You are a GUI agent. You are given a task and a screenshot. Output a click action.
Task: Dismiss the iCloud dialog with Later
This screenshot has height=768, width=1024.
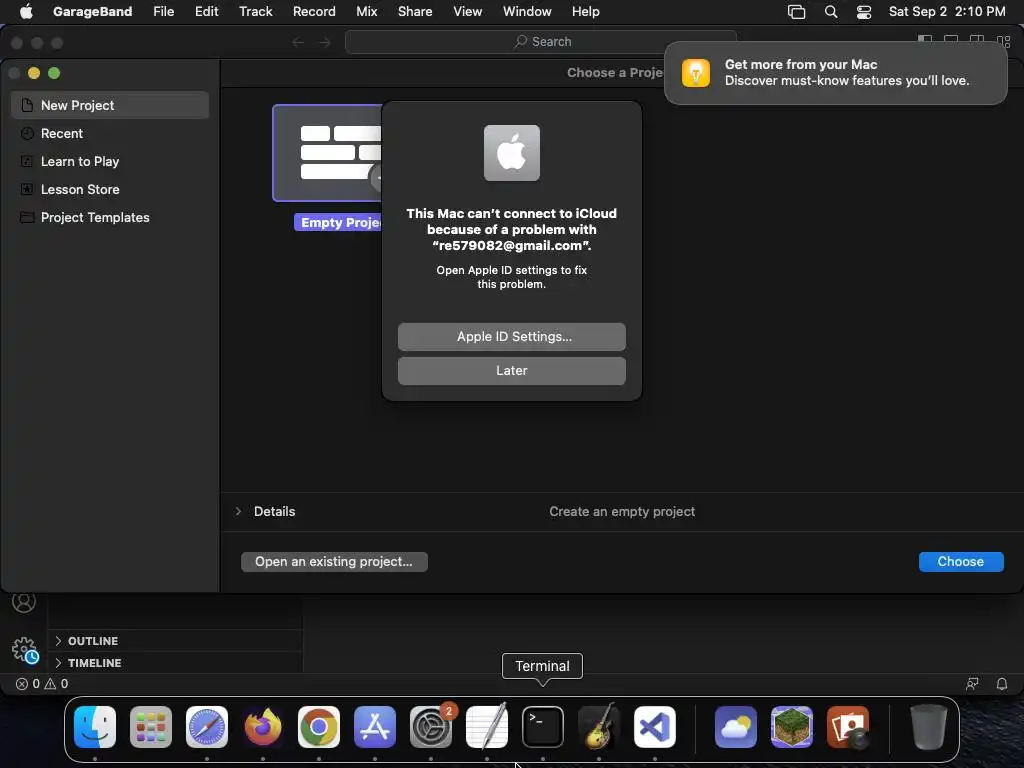[511, 370]
